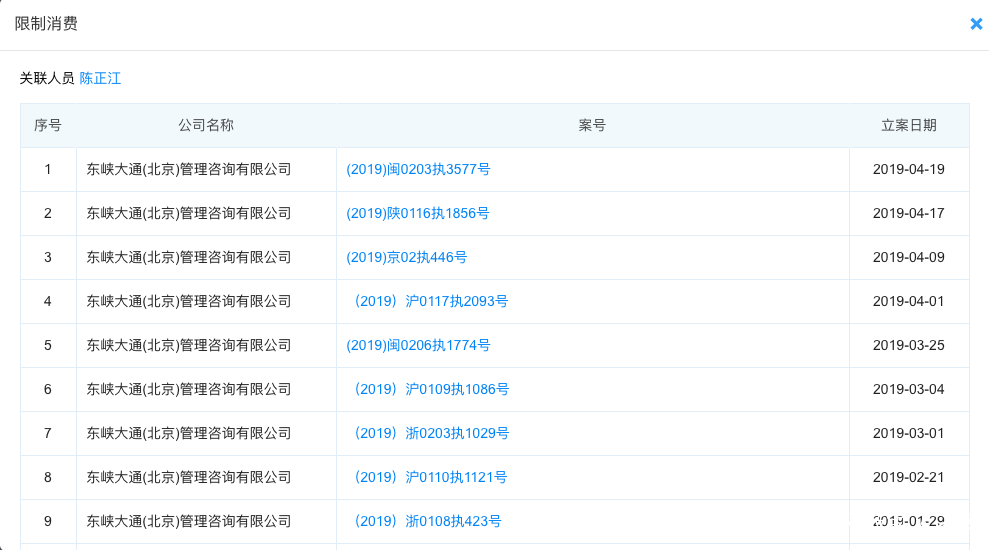Open linked person 陈正江
The image size is (999, 550).
coord(100,78)
